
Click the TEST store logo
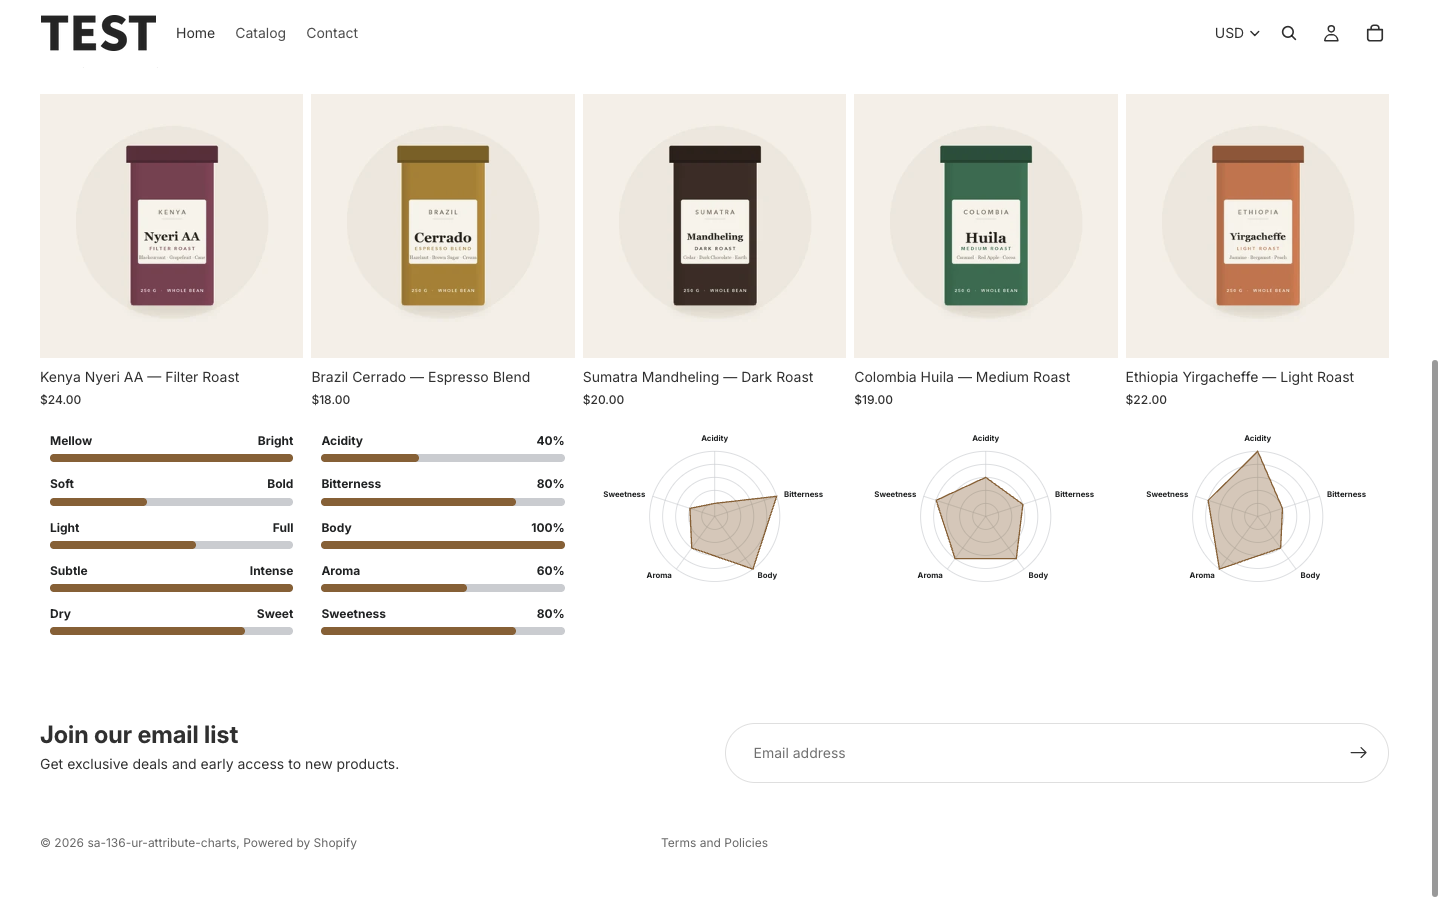(x=98, y=33)
